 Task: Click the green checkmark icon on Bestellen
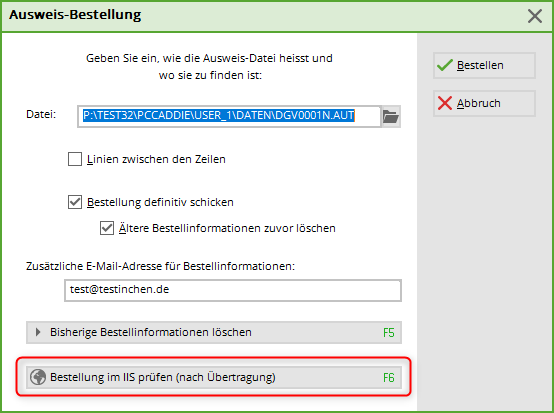tap(444, 65)
